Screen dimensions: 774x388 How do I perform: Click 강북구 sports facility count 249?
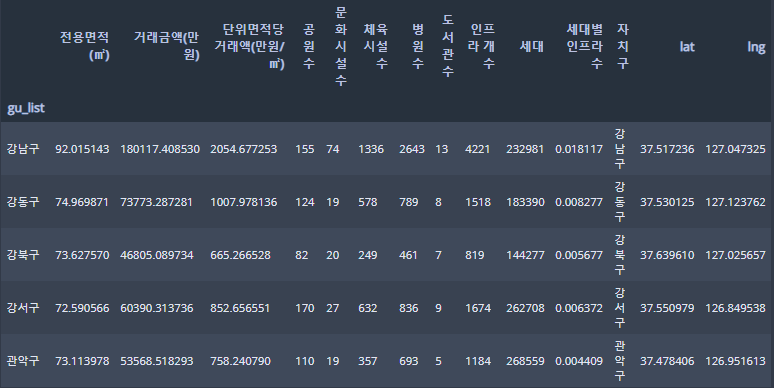coord(368,255)
